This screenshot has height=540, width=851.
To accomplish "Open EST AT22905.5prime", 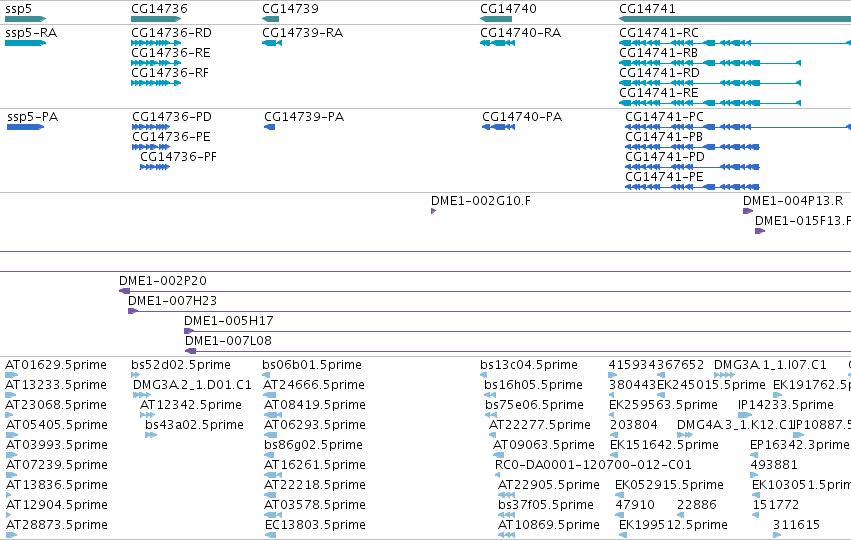I will click(x=549, y=485).
